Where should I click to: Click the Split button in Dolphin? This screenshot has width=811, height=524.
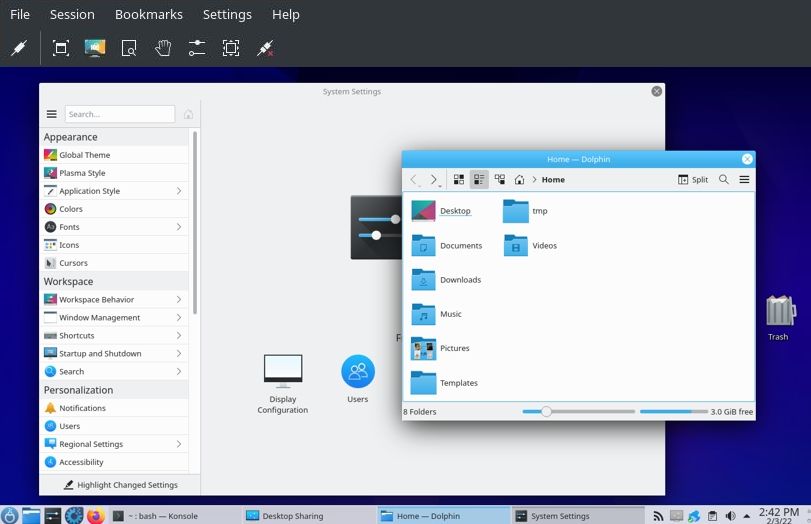[693, 180]
